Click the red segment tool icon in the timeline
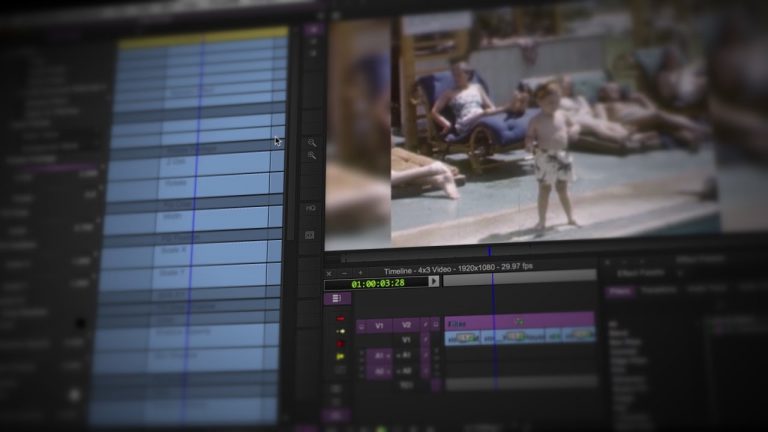This screenshot has height=432, width=768. coord(341,318)
